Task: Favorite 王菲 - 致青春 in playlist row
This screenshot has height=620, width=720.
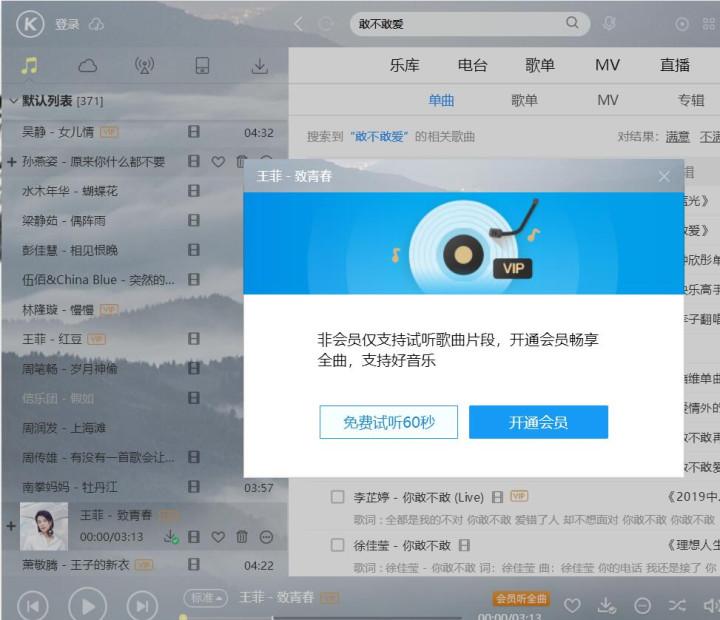Action: pyautogui.click(x=218, y=537)
